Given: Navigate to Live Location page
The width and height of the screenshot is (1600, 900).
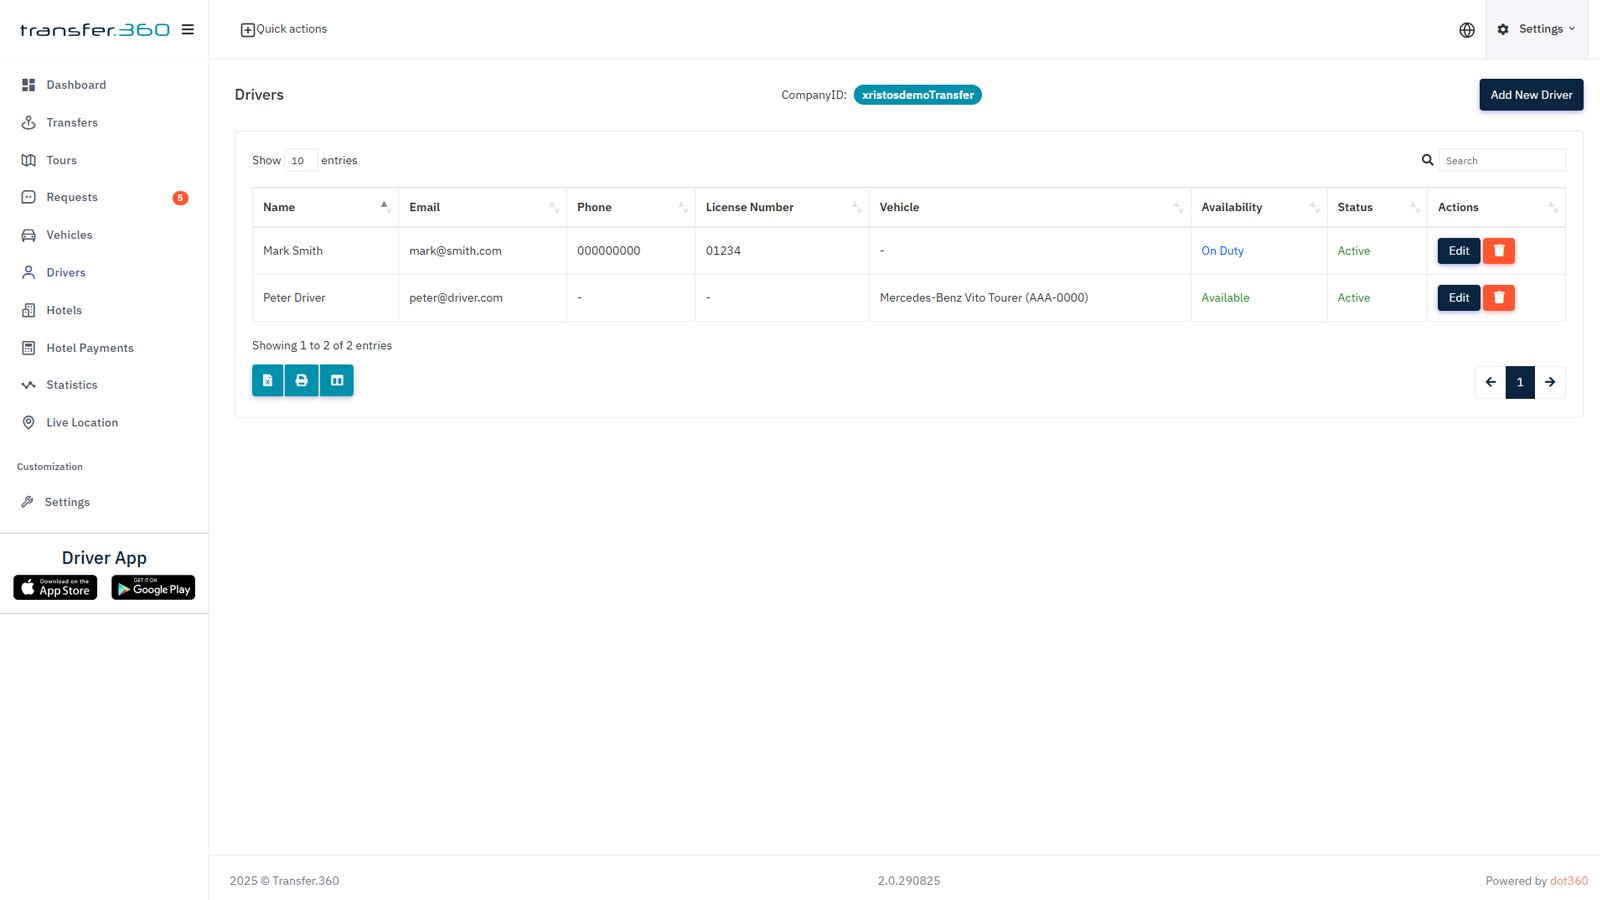Looking at the screenshot, I should coord(82,423).
